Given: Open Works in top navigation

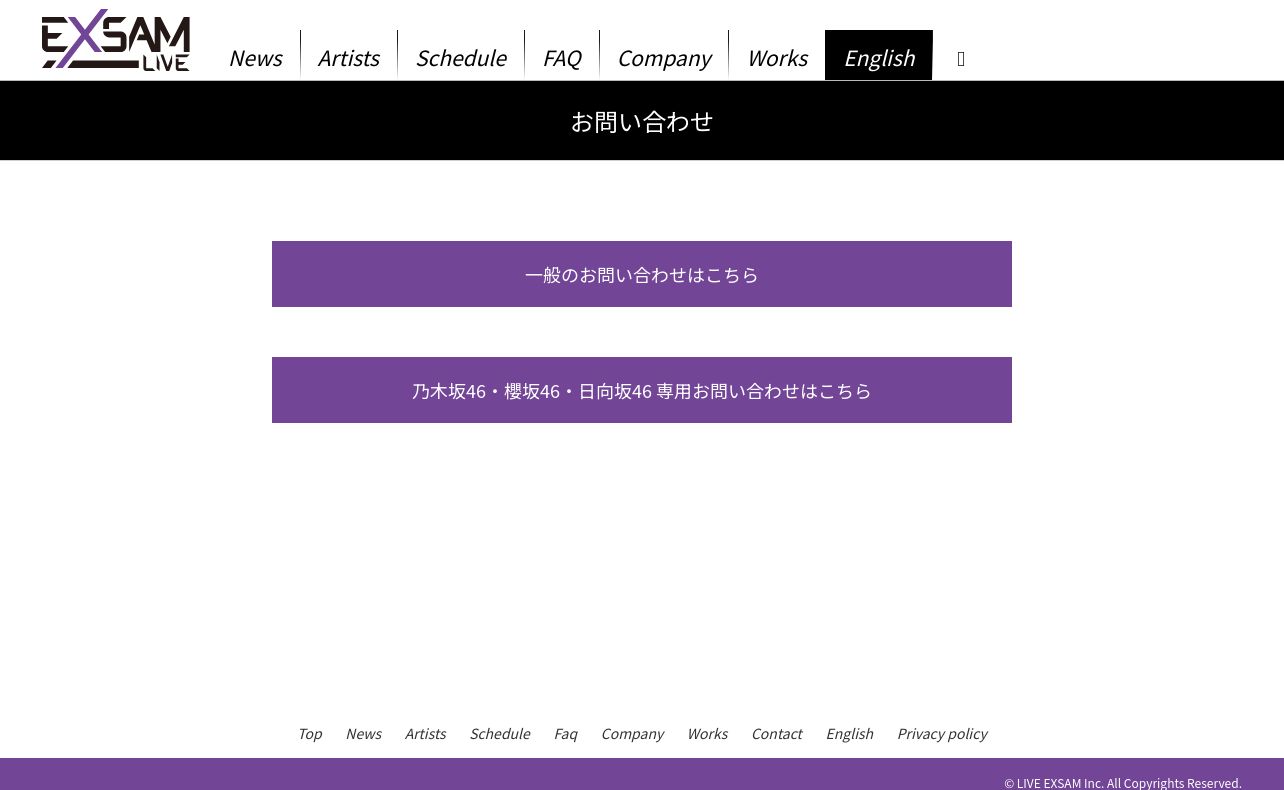Looking at the screenshot, I should 777,58.
